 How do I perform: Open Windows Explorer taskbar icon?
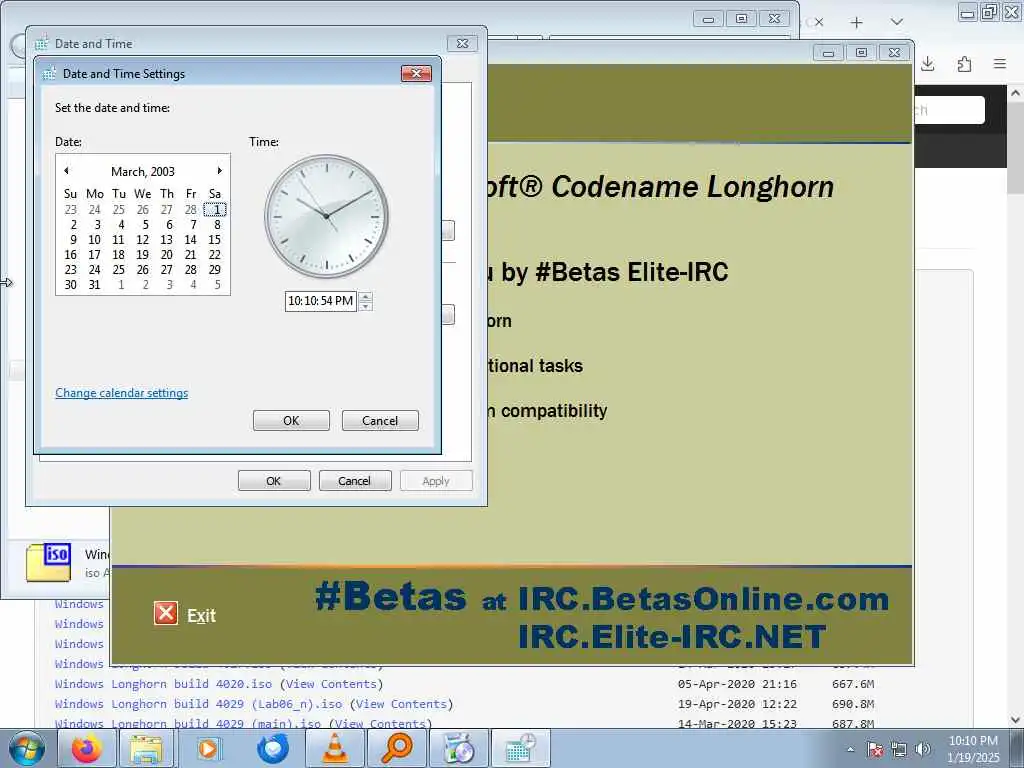tap(146, 748)
